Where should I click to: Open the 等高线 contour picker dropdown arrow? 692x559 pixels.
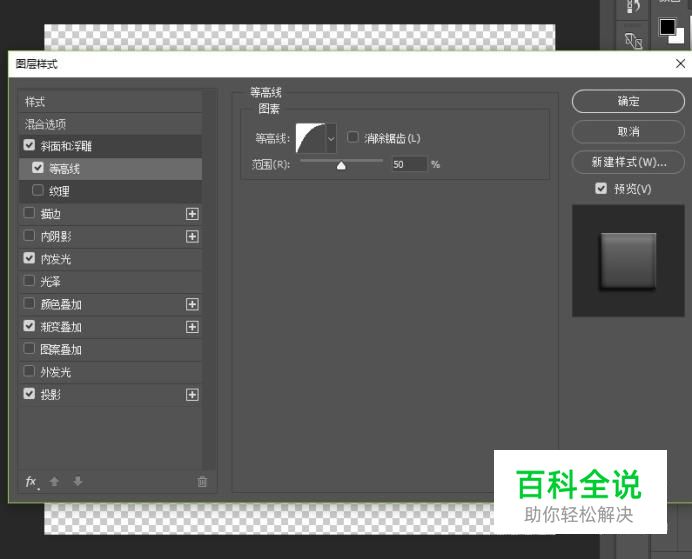coord(331,139)
